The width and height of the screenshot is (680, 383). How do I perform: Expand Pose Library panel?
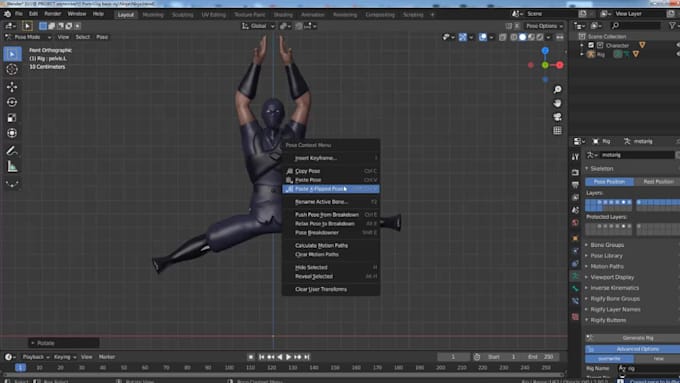[x=606, y=256]
